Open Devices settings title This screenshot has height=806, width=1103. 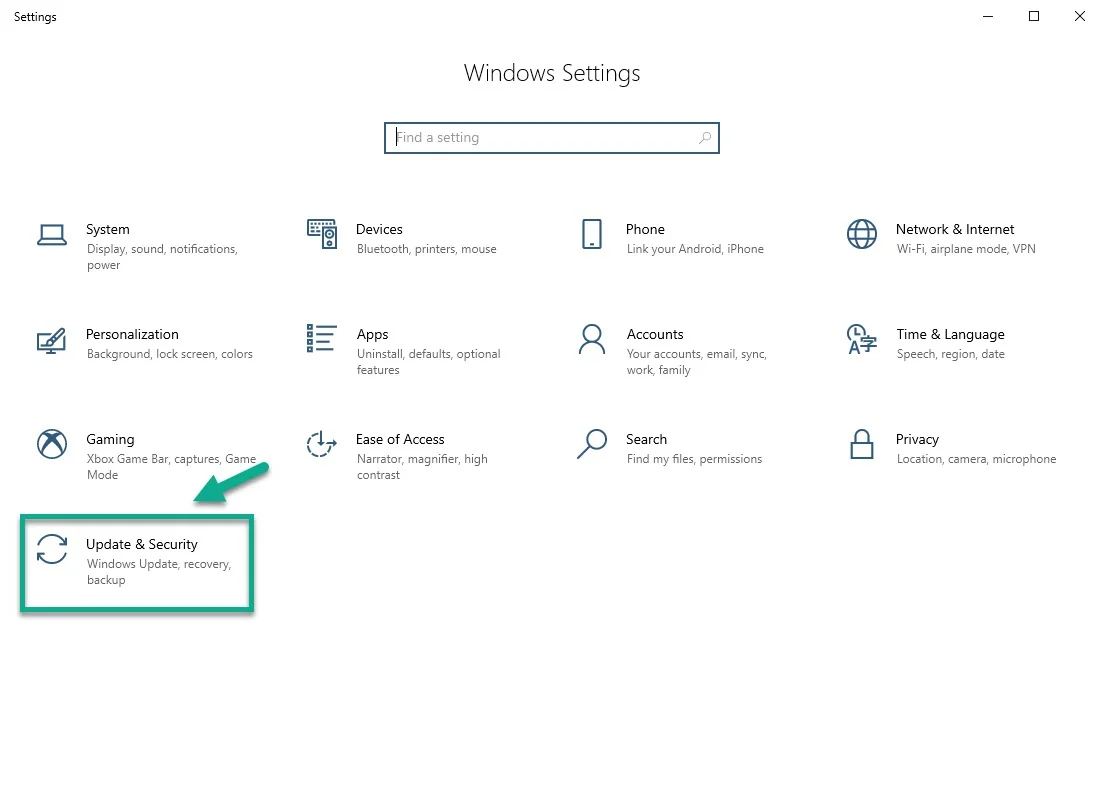(379, 229)
